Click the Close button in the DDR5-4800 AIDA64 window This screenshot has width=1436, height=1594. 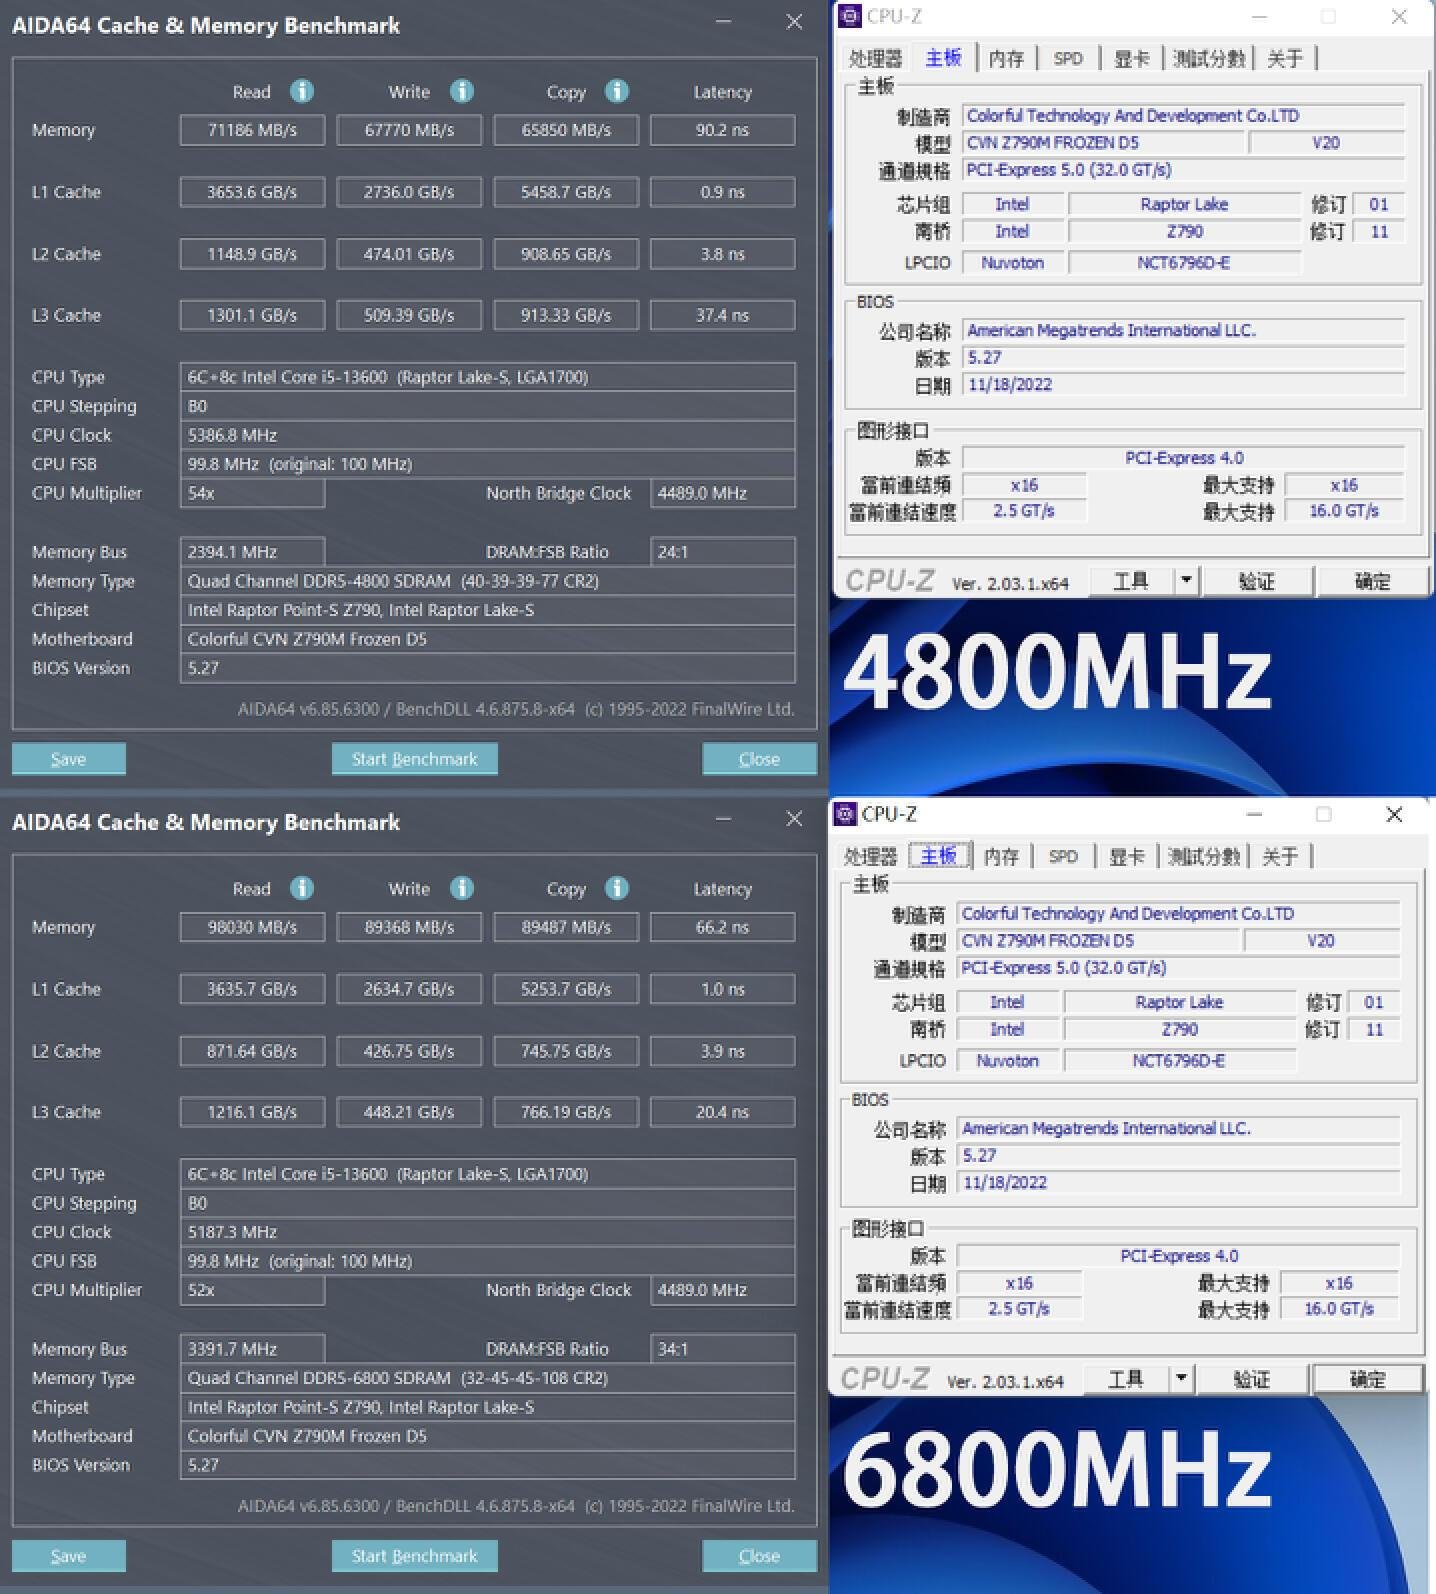759,759
